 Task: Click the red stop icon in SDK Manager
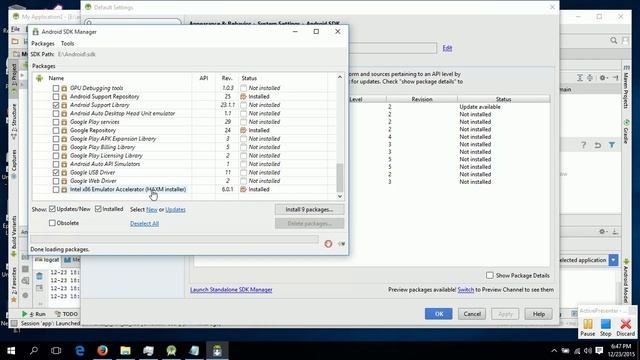(328, 244)
